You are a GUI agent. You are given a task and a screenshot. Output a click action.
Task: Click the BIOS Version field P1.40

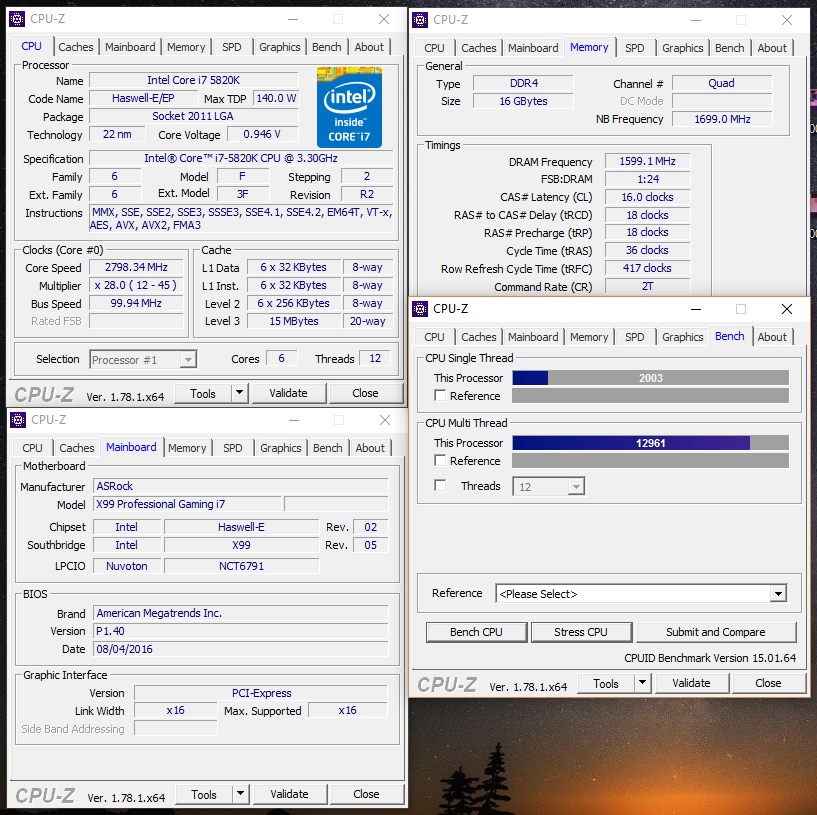pyautogui.click(x=241, y=631)
